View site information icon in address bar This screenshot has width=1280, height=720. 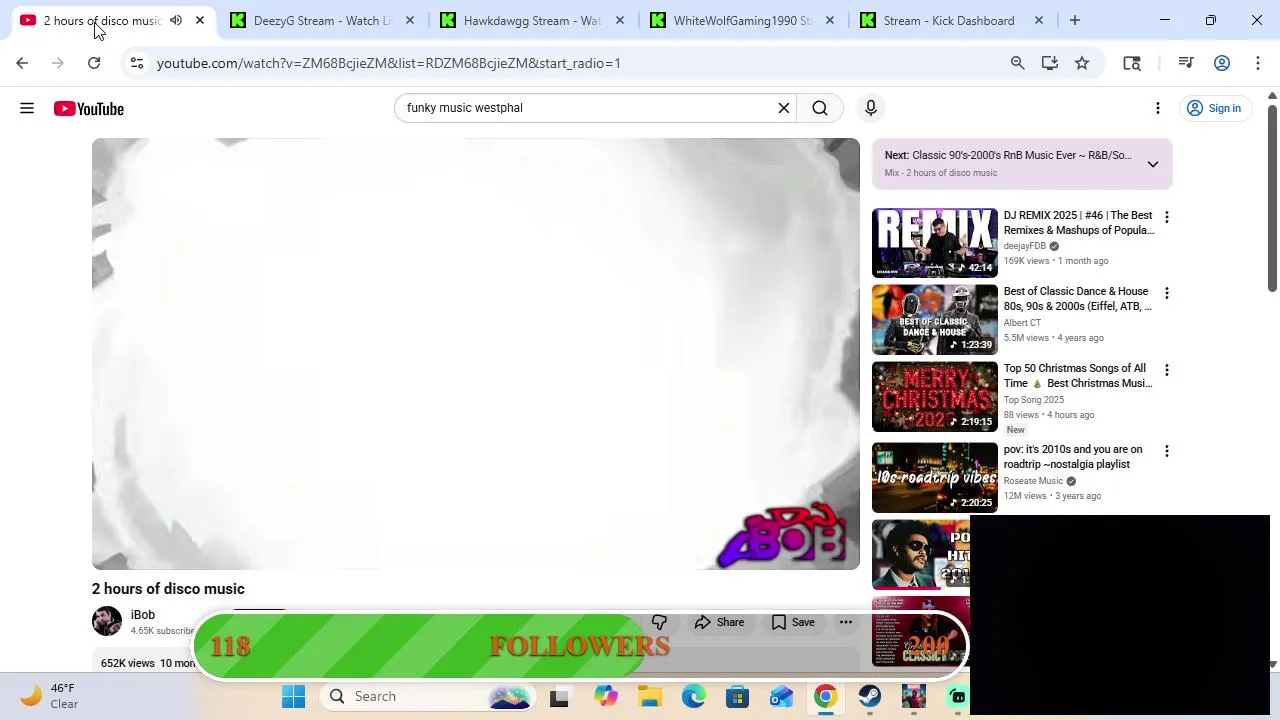pyautogui.click(x=136, y=63)
